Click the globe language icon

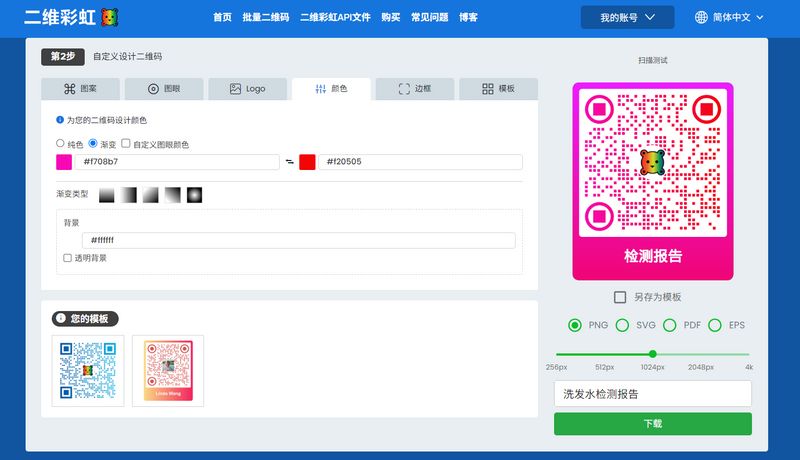pos(701,17)
